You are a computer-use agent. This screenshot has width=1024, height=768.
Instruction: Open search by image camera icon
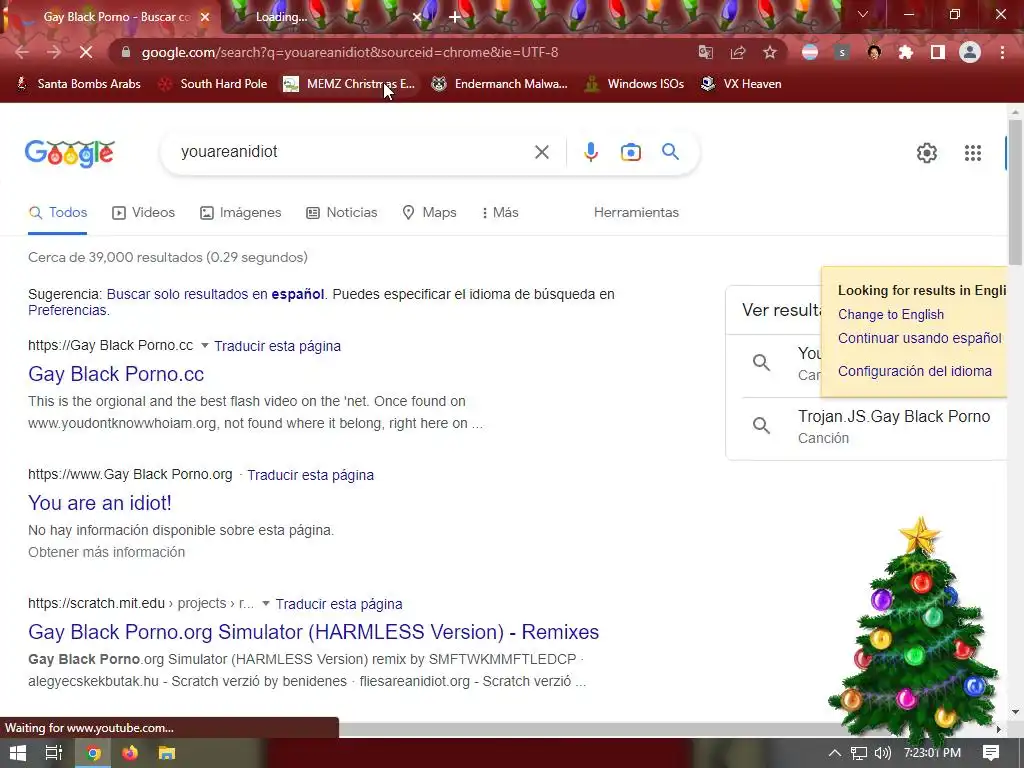tap(631, 152)
